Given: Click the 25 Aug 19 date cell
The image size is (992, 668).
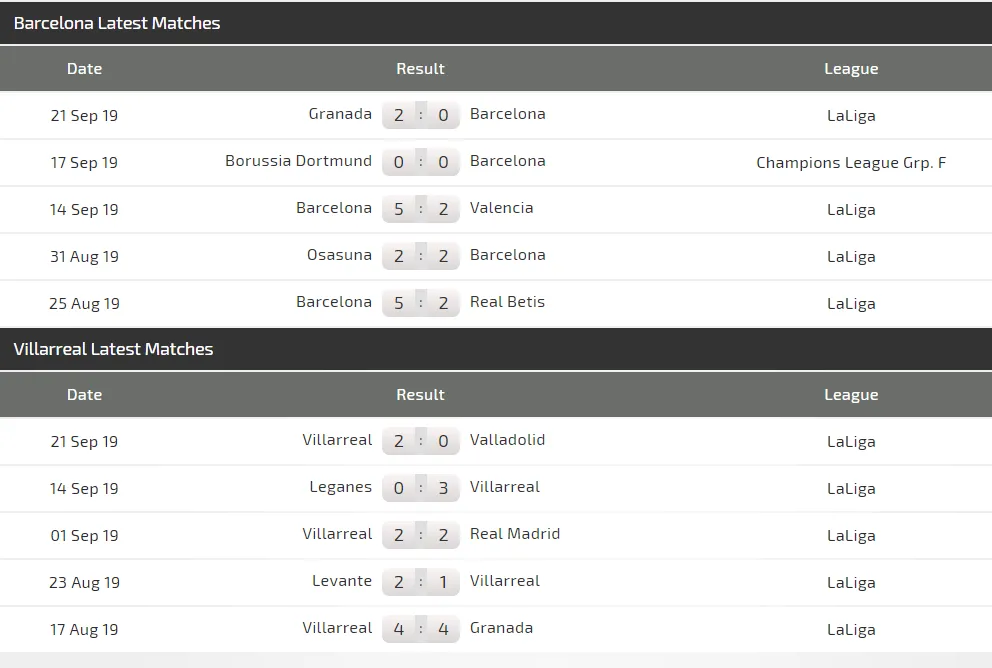Looking at the screenshot, I should (84, 303).
